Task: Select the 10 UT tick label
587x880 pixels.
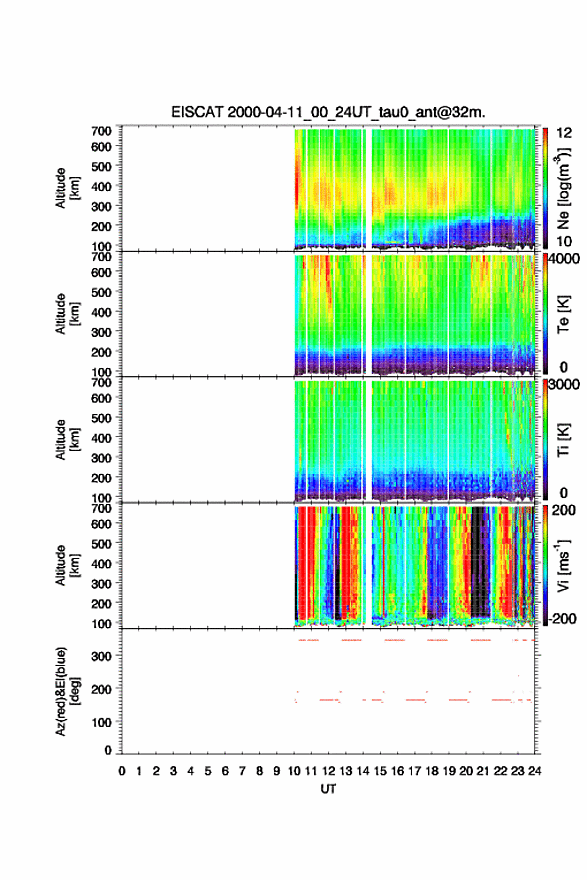Action: [294, 771]
